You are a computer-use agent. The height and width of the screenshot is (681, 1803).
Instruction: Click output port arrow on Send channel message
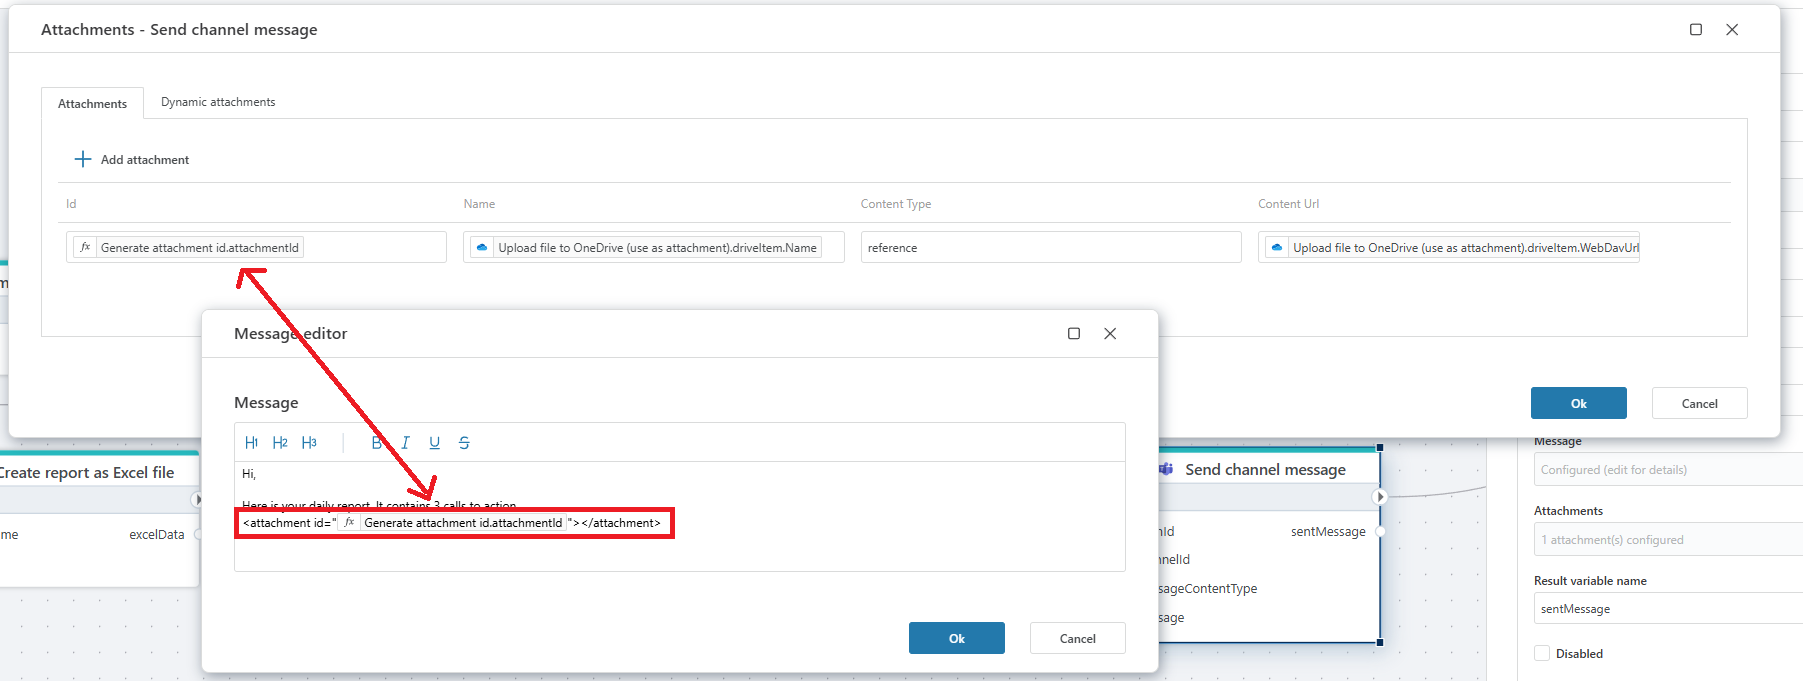(x=1380, y=497)
